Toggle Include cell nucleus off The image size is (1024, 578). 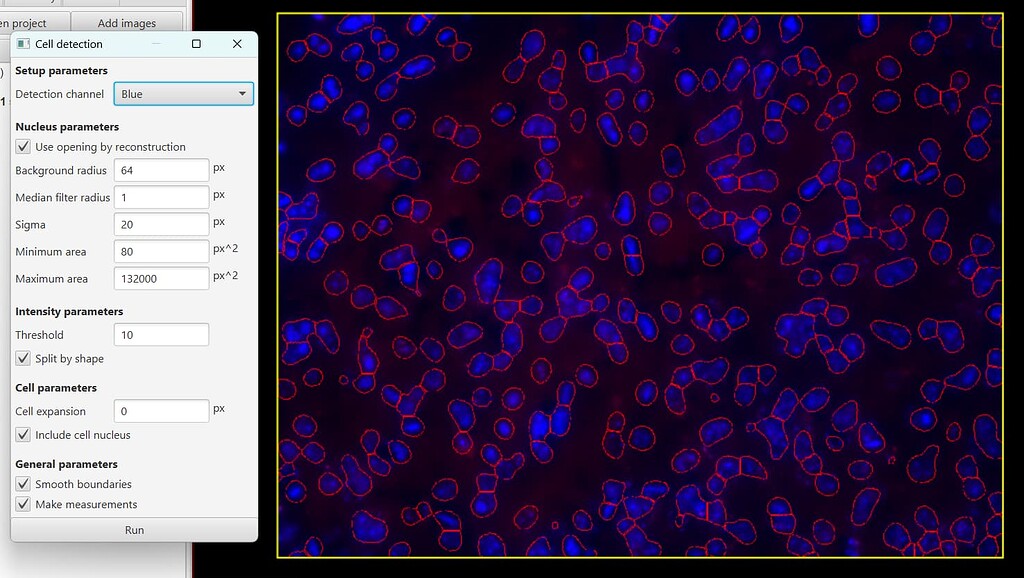[x=22, y=435]
